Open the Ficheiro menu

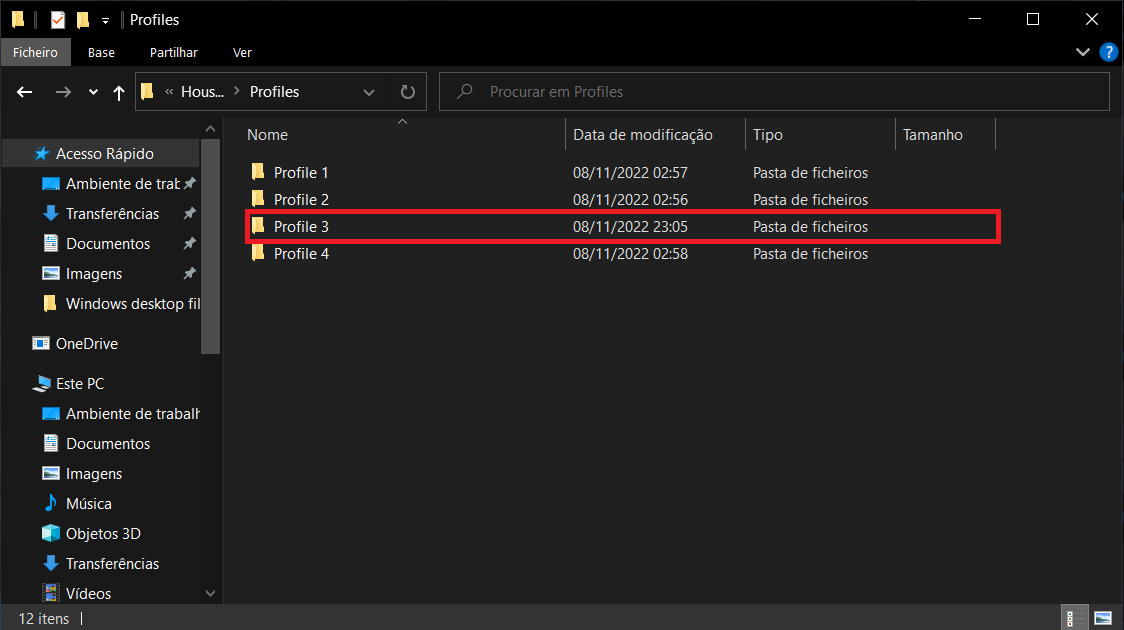[35, 52]
